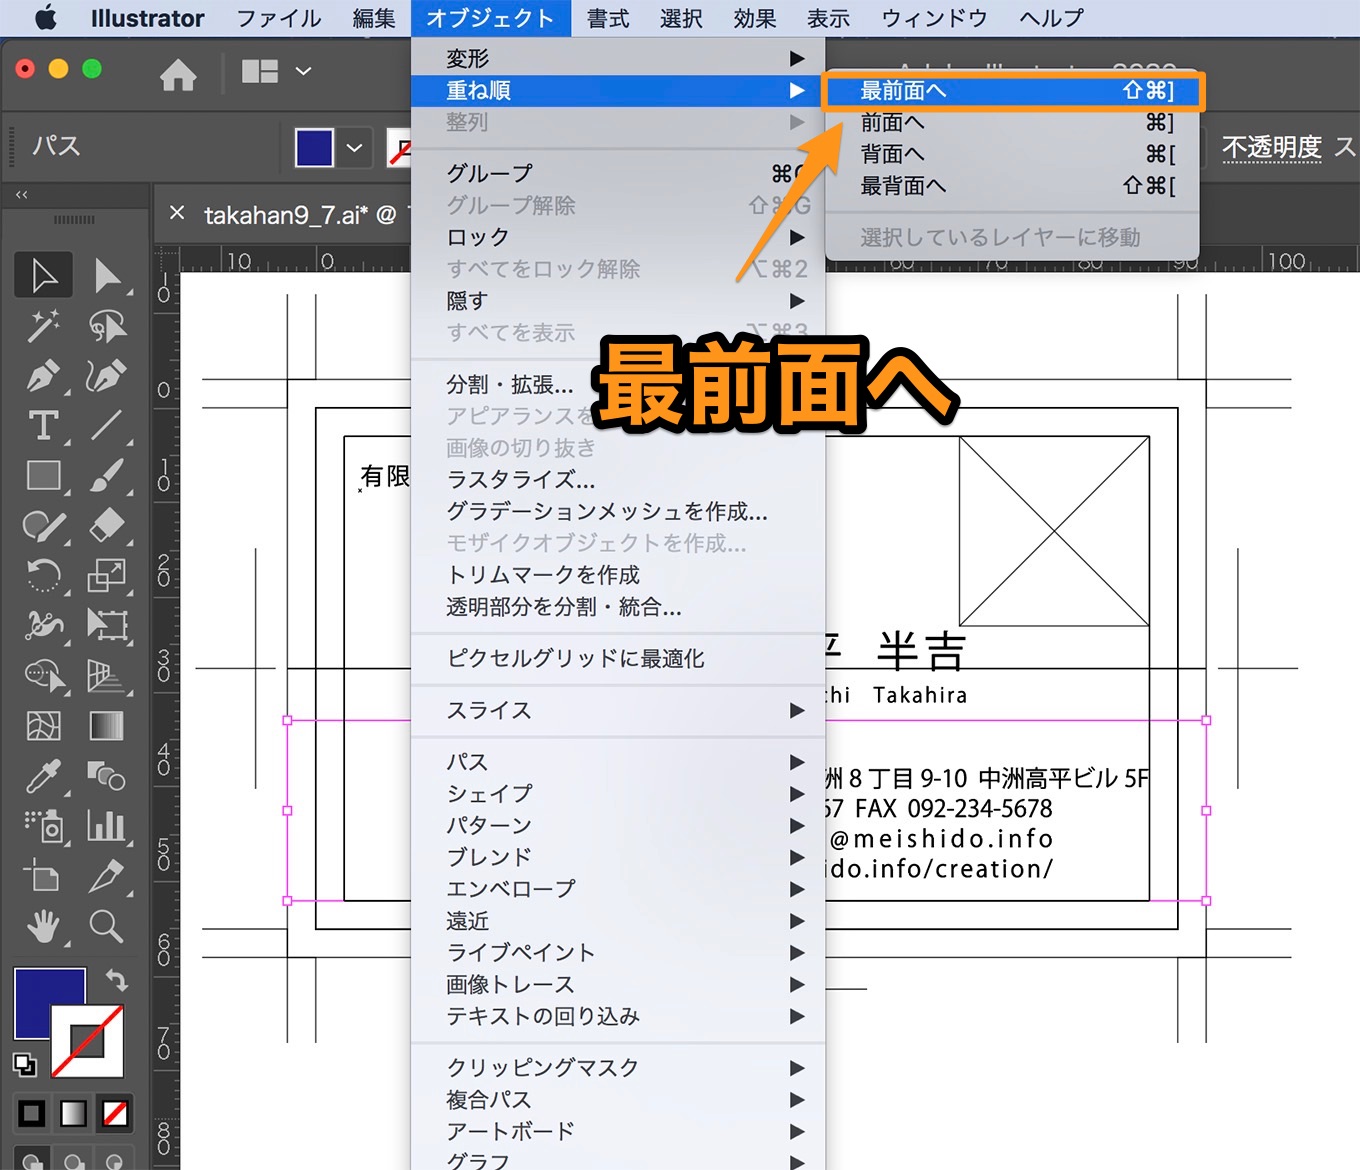The height and width of the screenshot is (1170, 1360).
Task: Open the ファイル menu
Action: 279,18
